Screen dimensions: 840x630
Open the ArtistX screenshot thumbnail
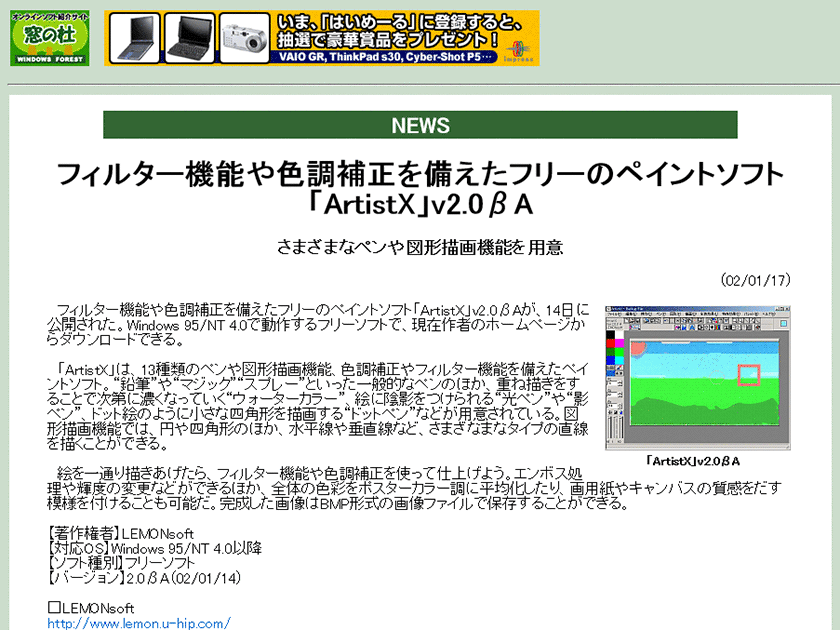pyautogui.click(x=698, y=378)
